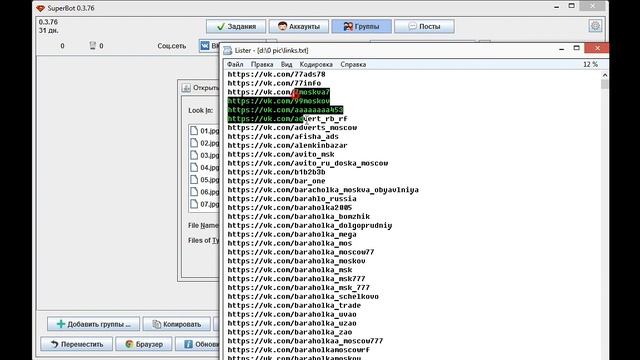Image resolution: width=640 pixels, height=360 pixels.
Task: Click the Lister vertical scrollbar thumb
Action: click(x=604, y=84)
